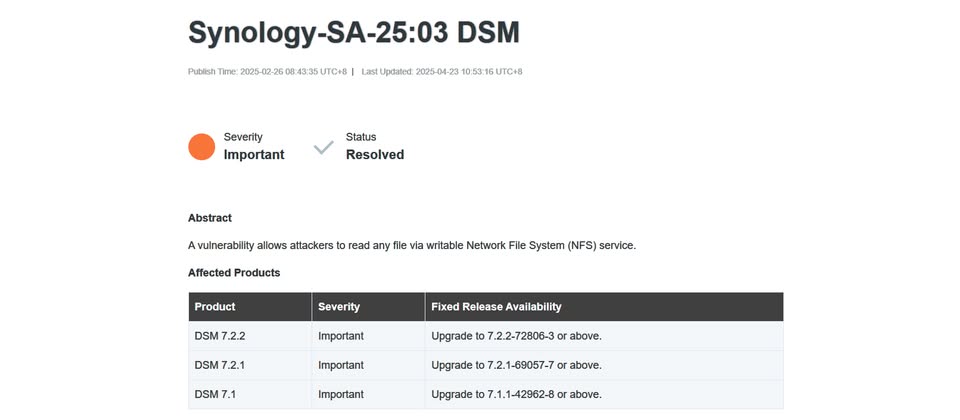Click the Resolved status checkmark icon
Image resolution: width=960 pixels, height=420 pixels.
[323, 147]
